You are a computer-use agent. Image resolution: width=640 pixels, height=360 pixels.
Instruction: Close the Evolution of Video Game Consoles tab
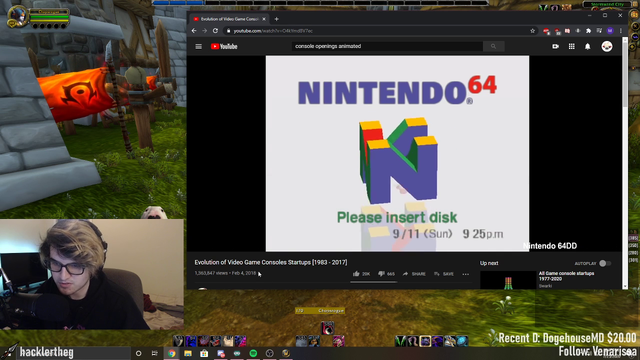click(x=264, y=19)
